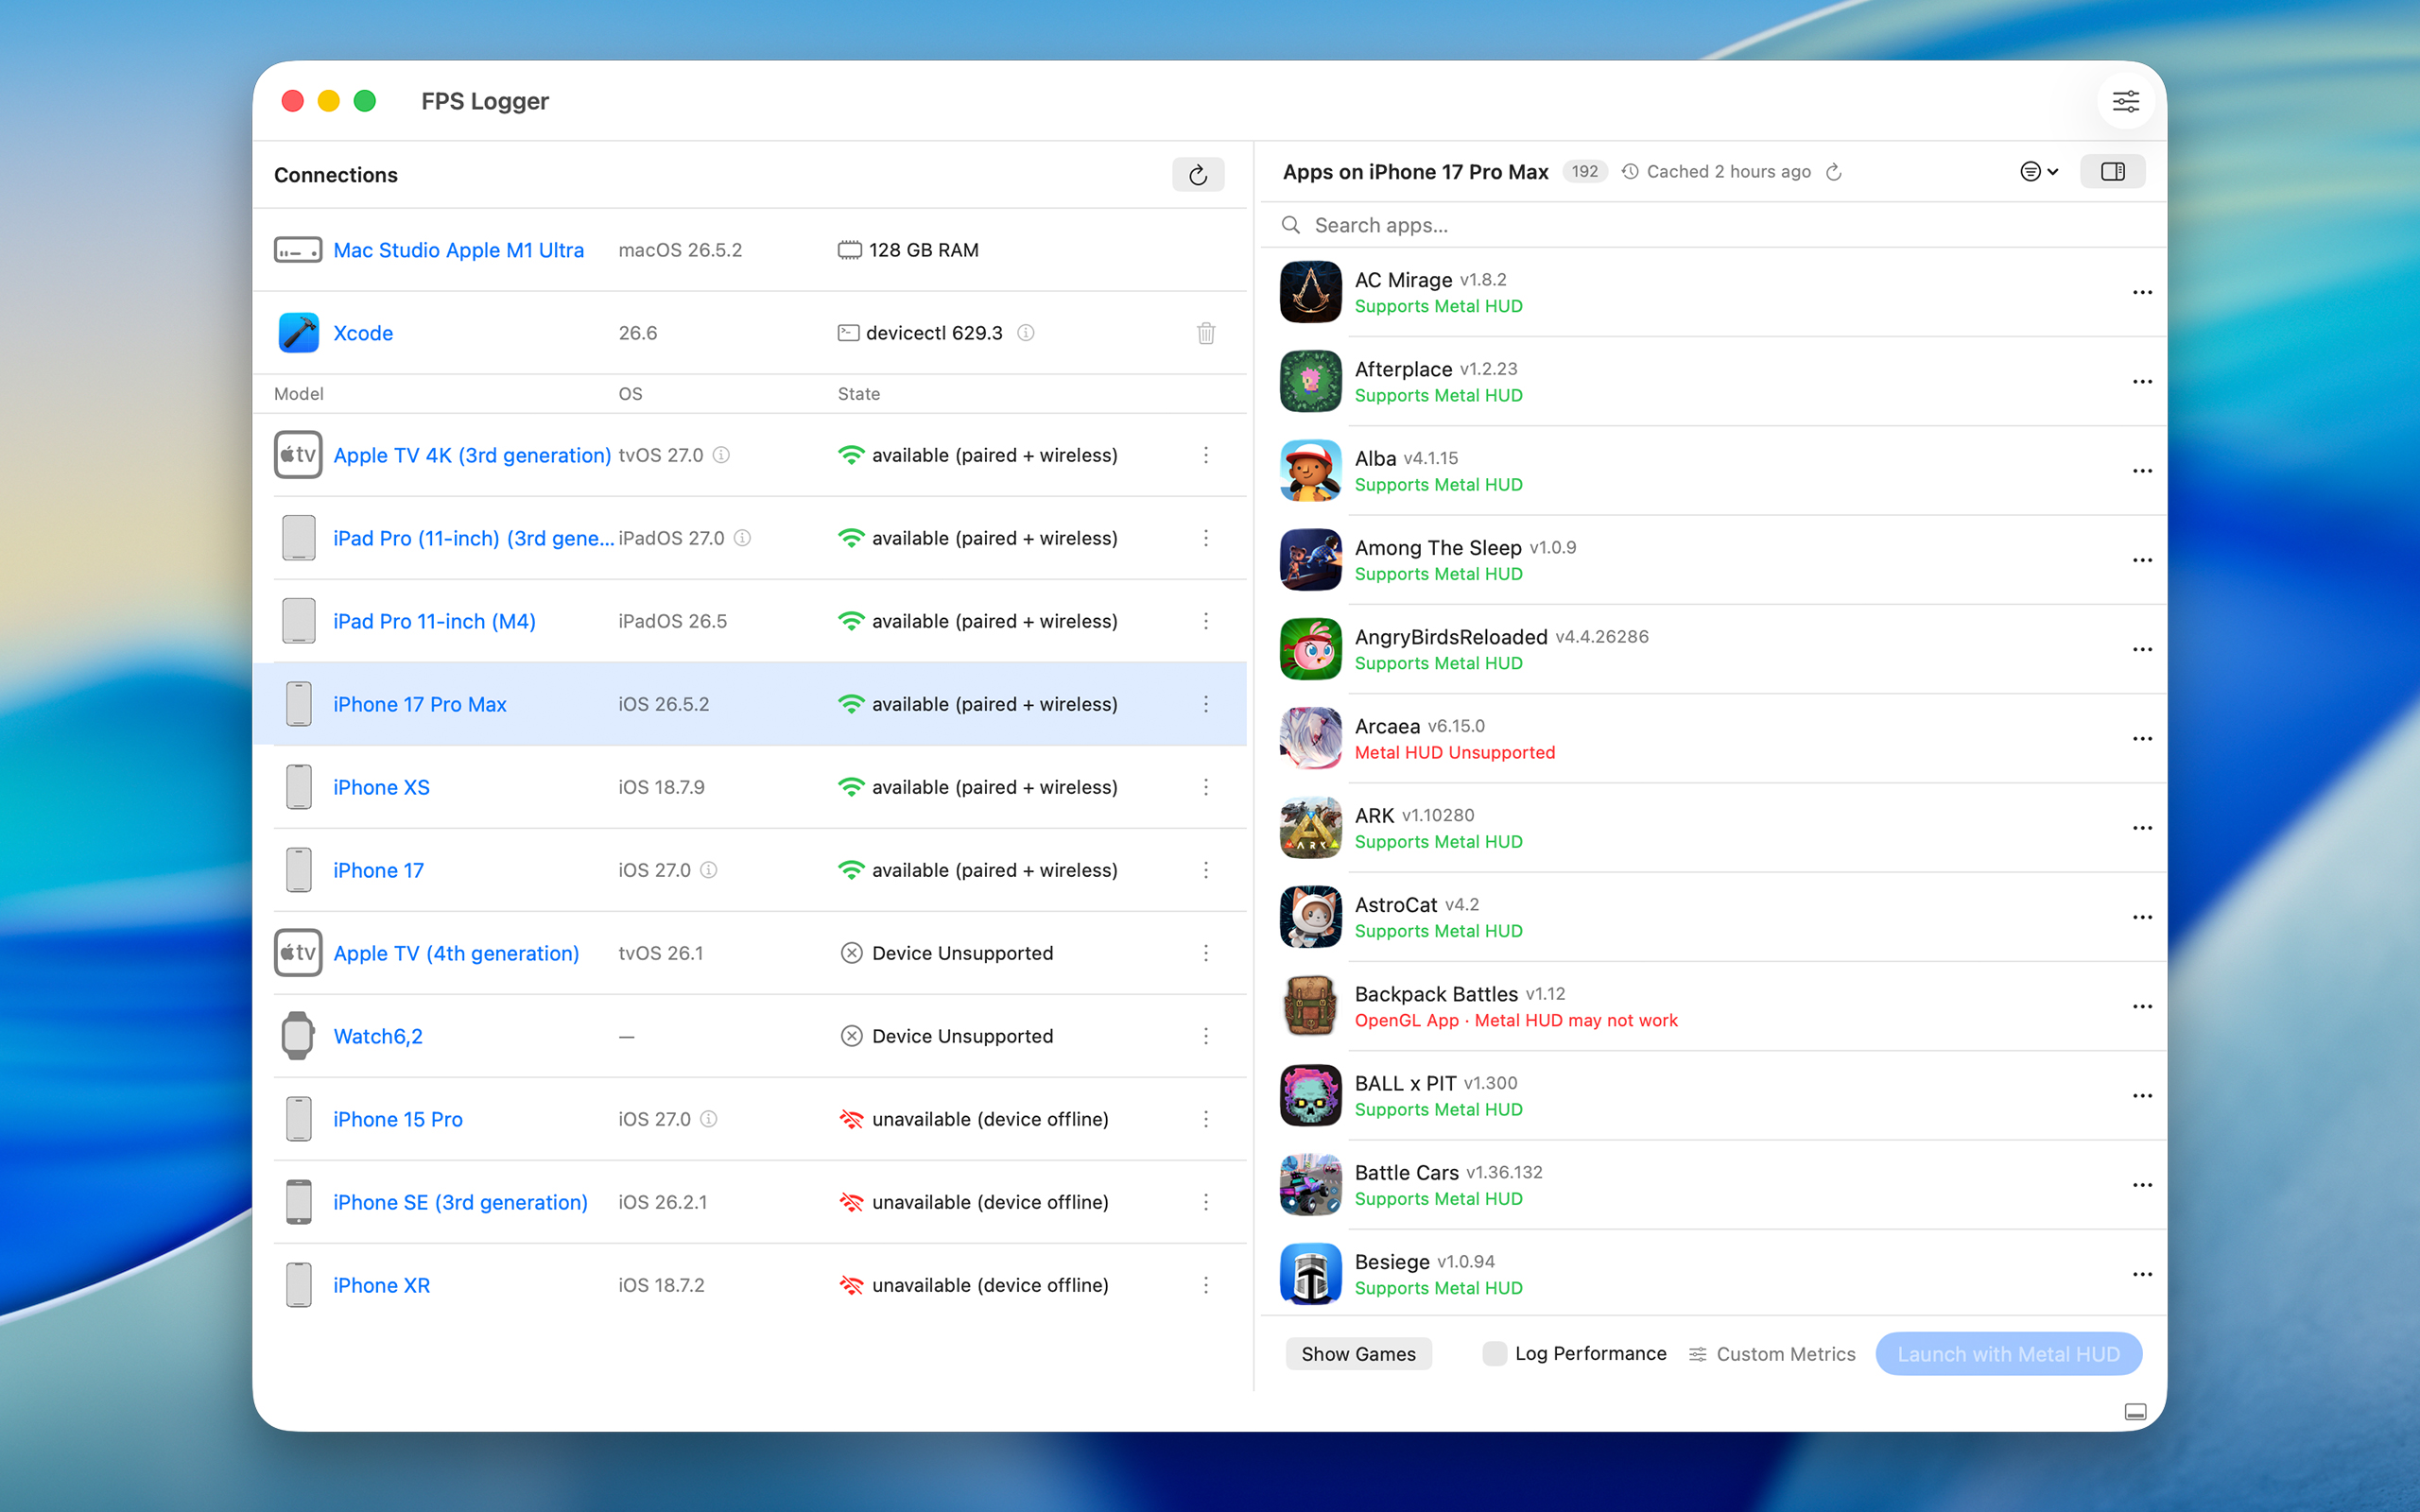Click the Afterplace app icon
Image resolution: width=2420 pixels, height=1512 pixels.
[1310, 381]
